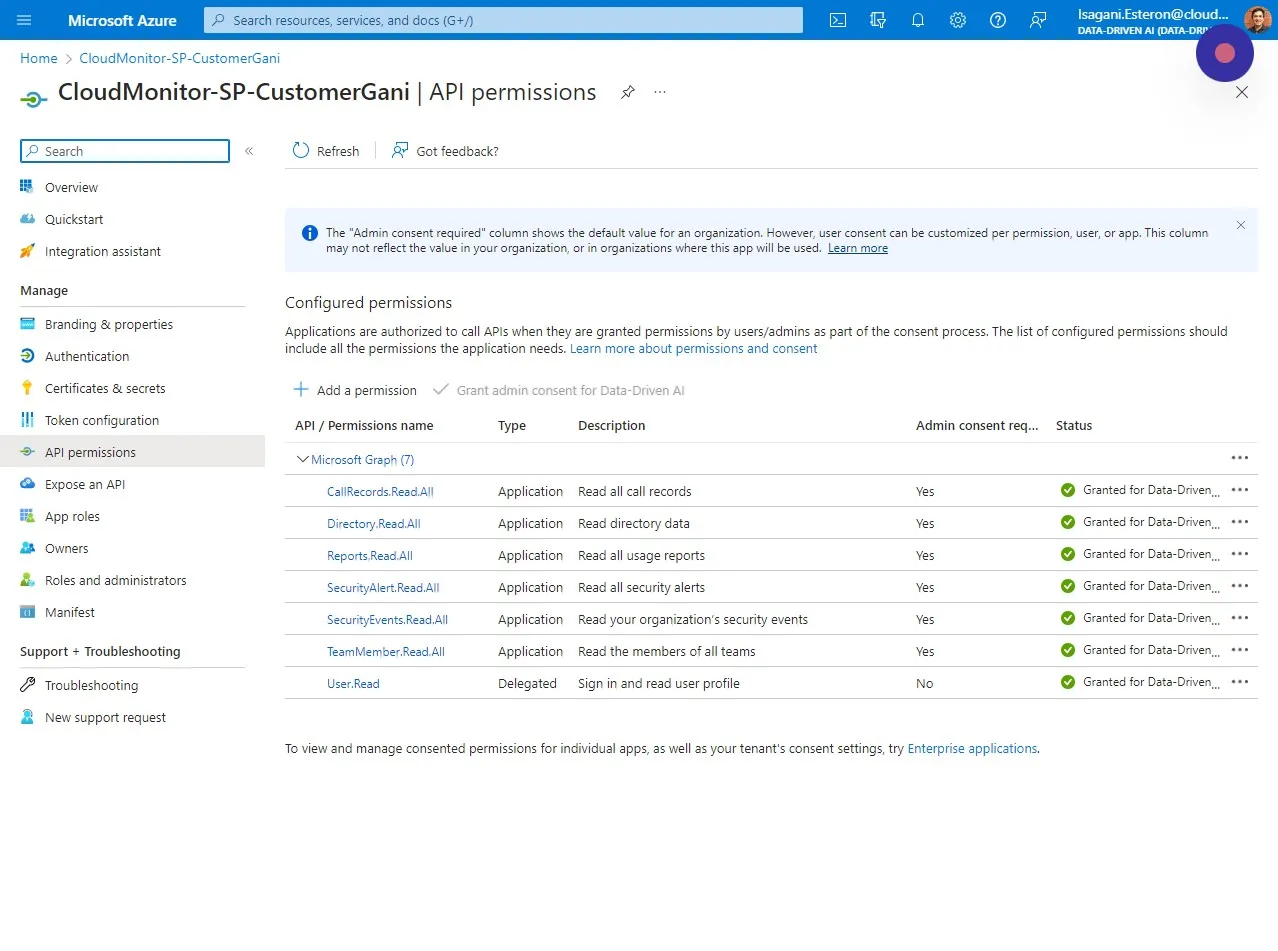Open Reports.Read.All permission
The height and width of the screenshot is (951, 1278).
coord(370,556)
